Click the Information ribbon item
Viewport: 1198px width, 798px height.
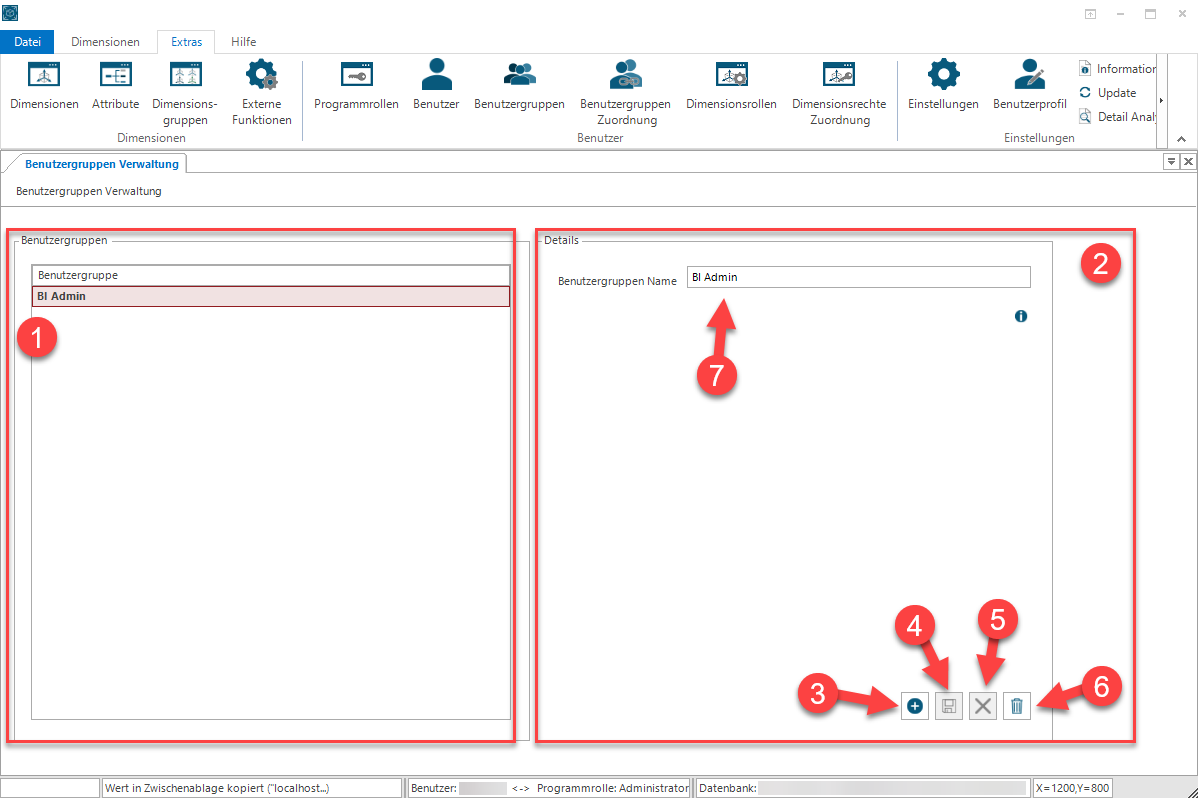(1117, 69)
